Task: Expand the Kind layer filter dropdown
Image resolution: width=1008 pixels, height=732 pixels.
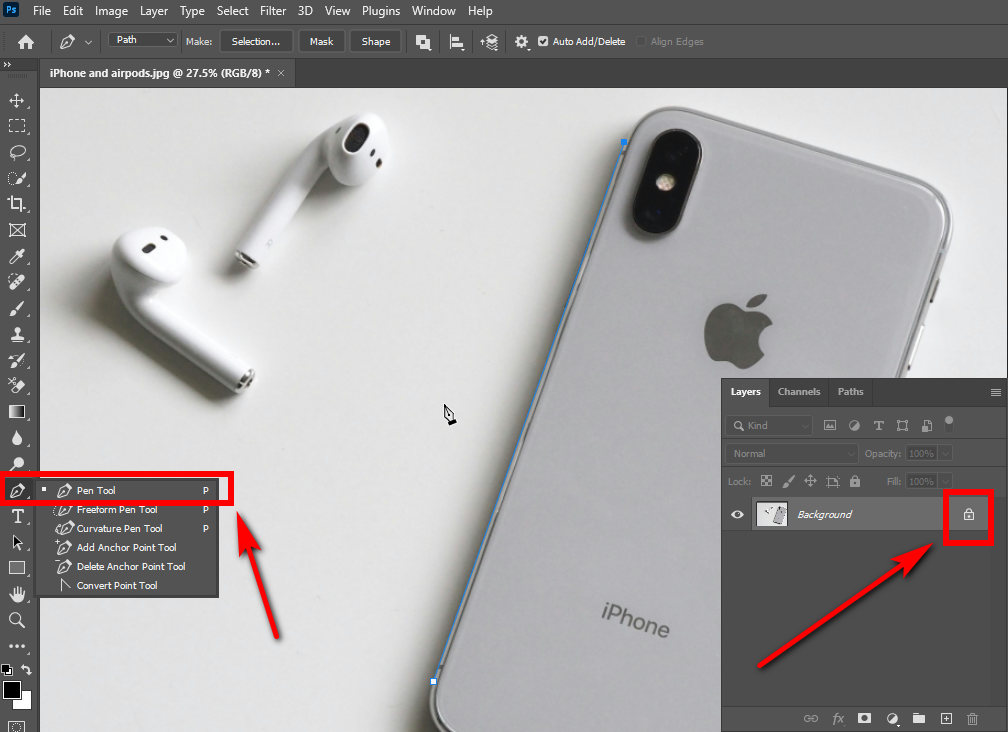Action: pyautogui.click(x=771, y=426)
